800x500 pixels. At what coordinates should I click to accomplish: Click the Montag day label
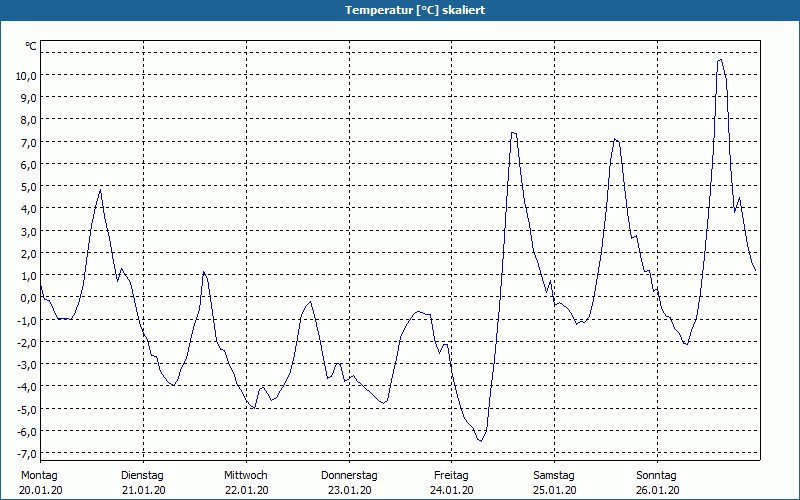tap(39, 476)
